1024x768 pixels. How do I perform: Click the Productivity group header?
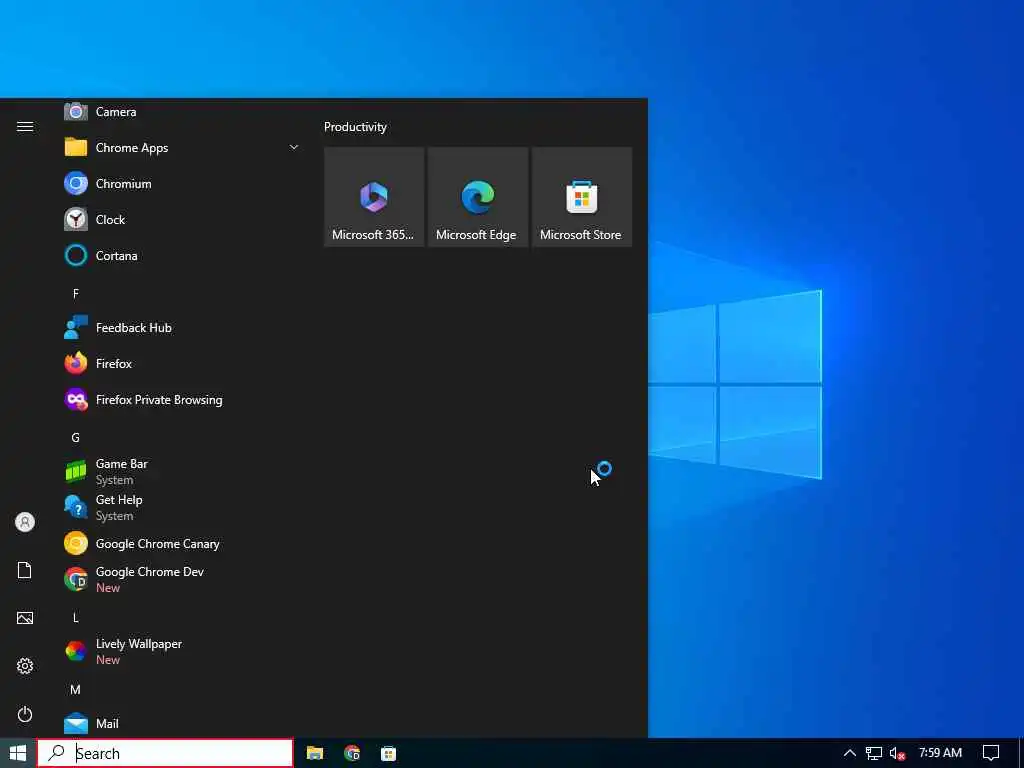(355, 127)
